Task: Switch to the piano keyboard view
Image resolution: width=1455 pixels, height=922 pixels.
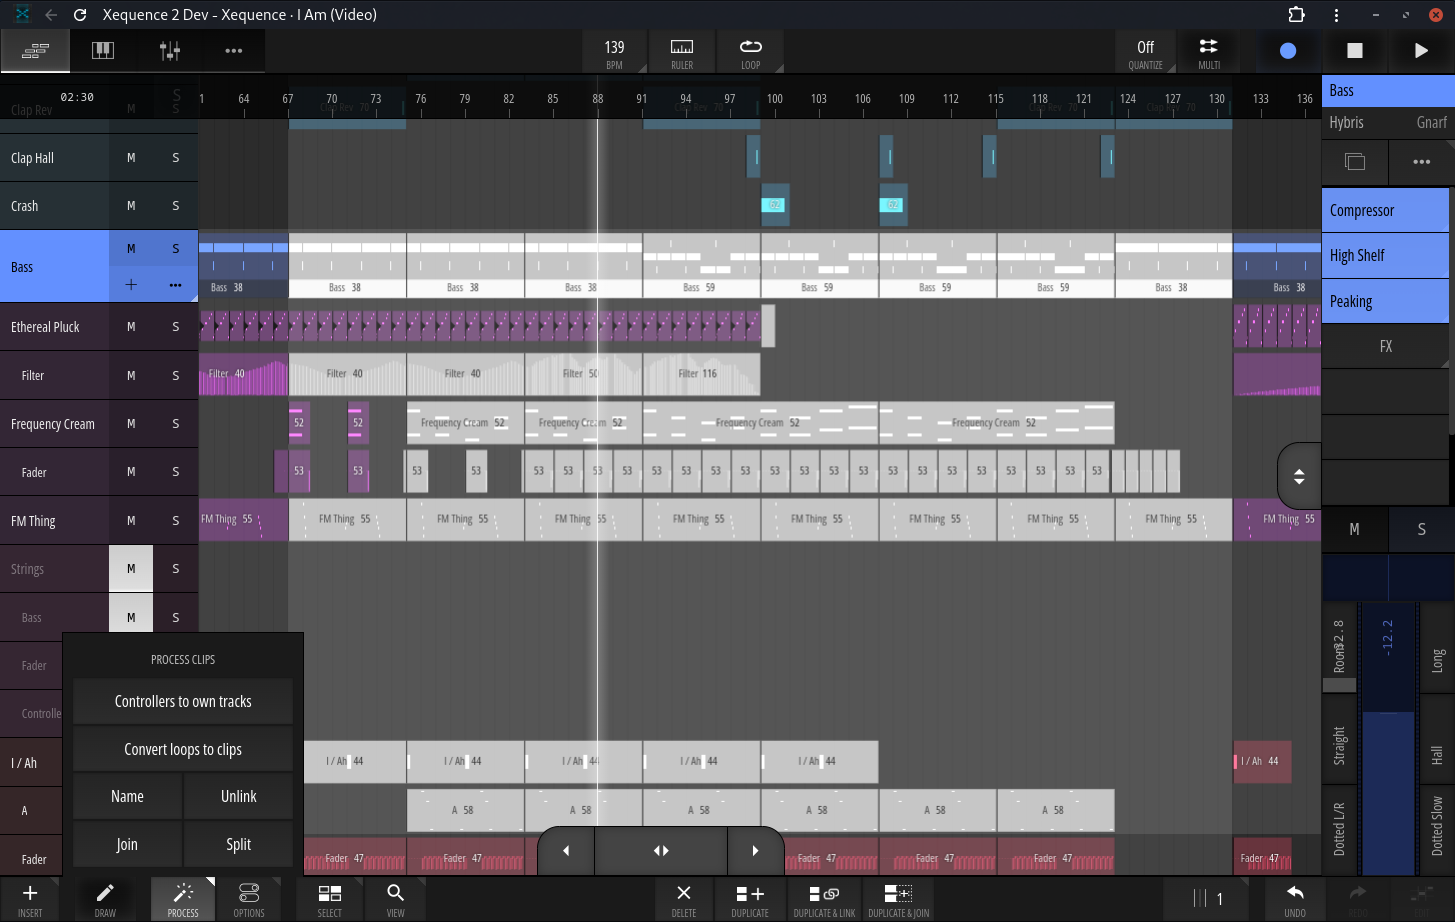Action: [x=103, y=51]
